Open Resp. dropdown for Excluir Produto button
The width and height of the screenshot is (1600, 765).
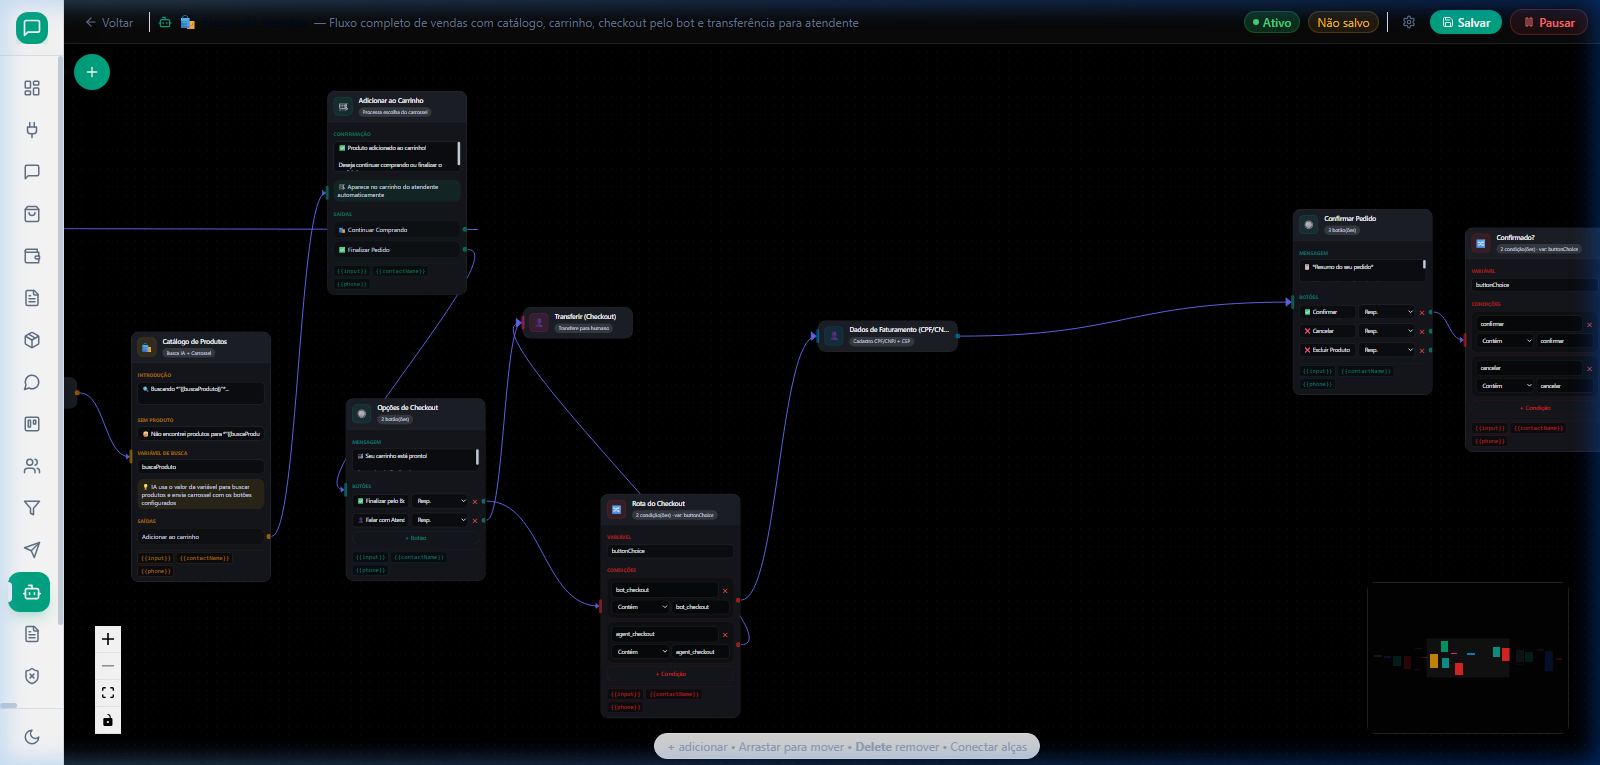(x=1388, y=350)
